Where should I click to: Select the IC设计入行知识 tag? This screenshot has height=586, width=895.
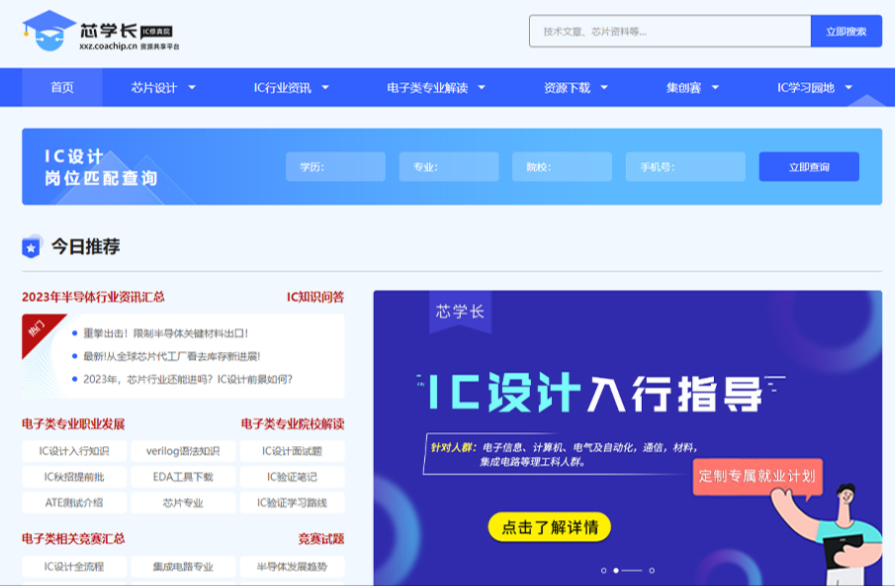pos(74,451)
